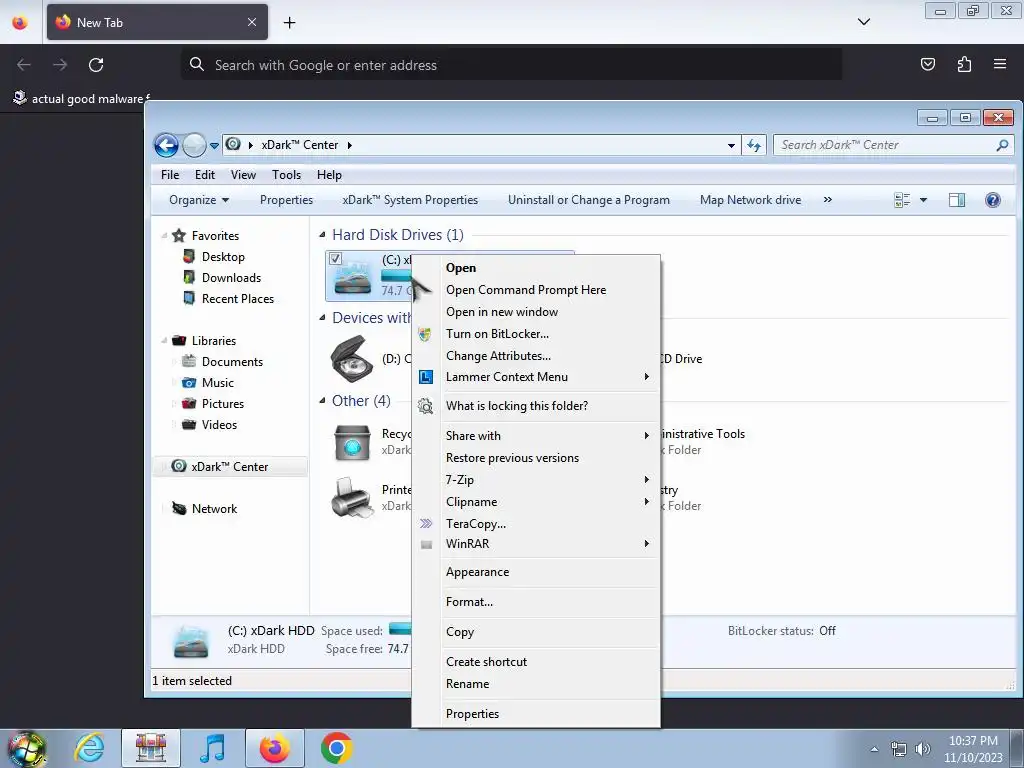The height and width of the screenshot is (768, 1024).
Task: Click the TeraCopy arrows icon
Action: (x=426, y=524)
